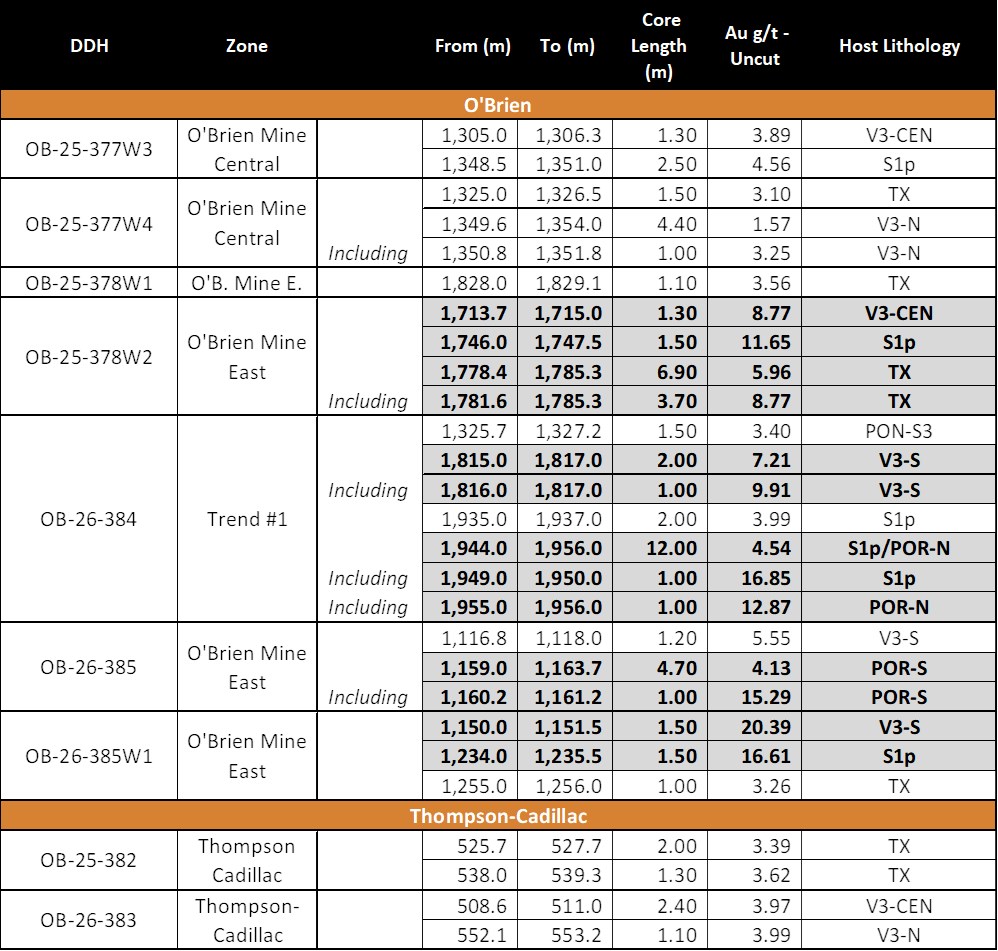Click the OB-26-383 drill hole cell

click(89, 920)
